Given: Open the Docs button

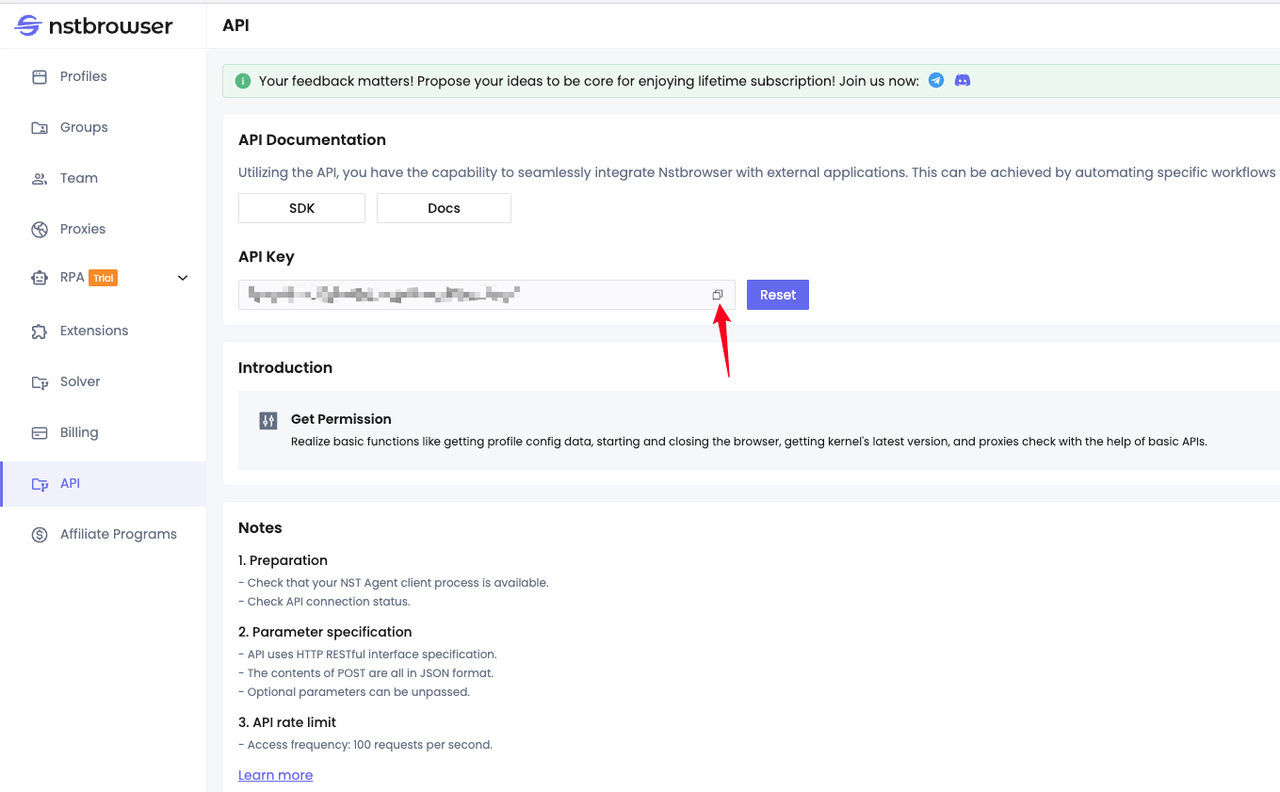Looking at the screenshot, I should click(444, 208).
